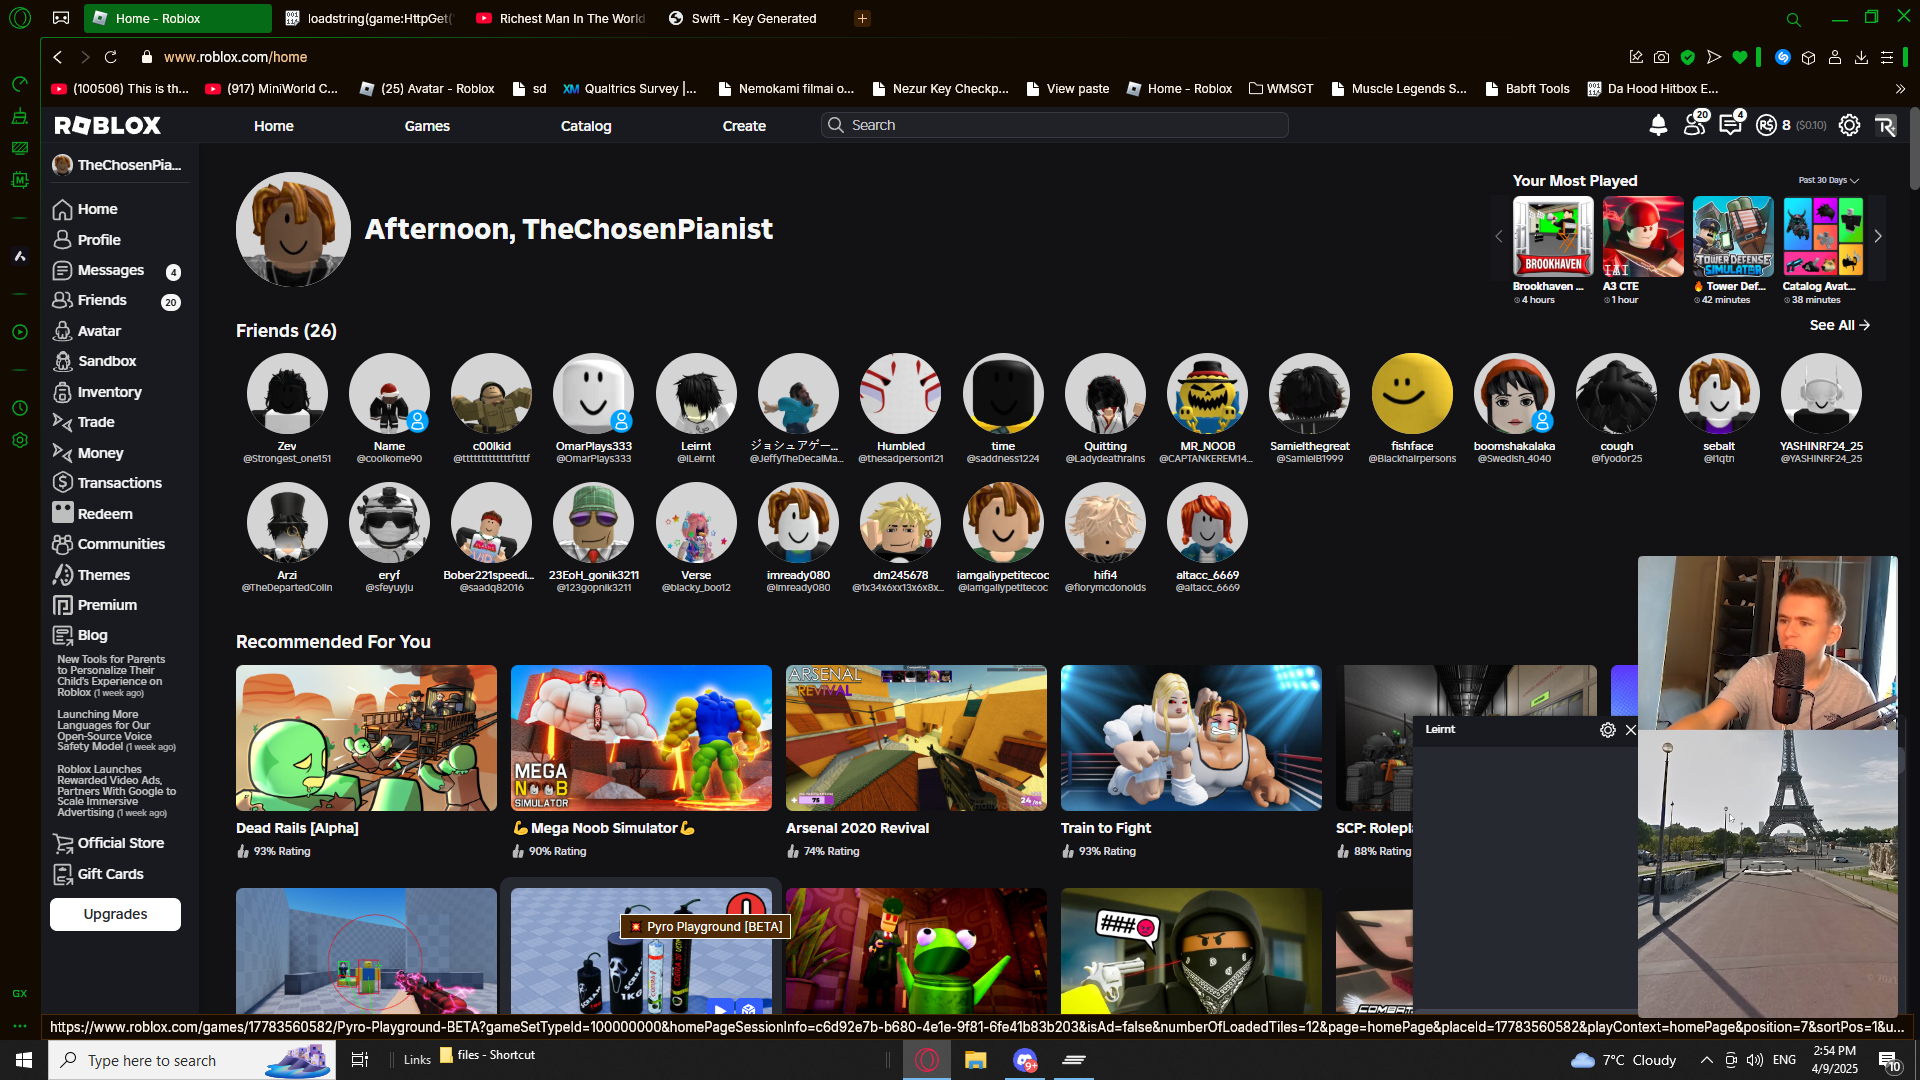Open friend requests icon in header
The width and height of the screenshot is (1920, 1080).
pyautogui.click(x=1695, y=125)
